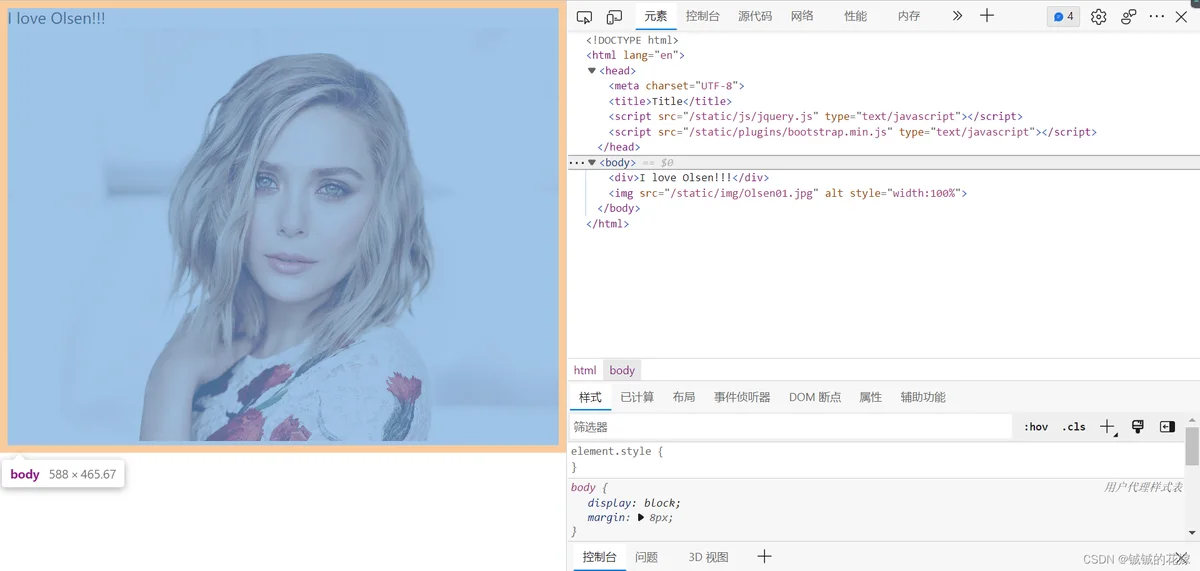Add new style rule plus icon

click(x=1107, y=427)
